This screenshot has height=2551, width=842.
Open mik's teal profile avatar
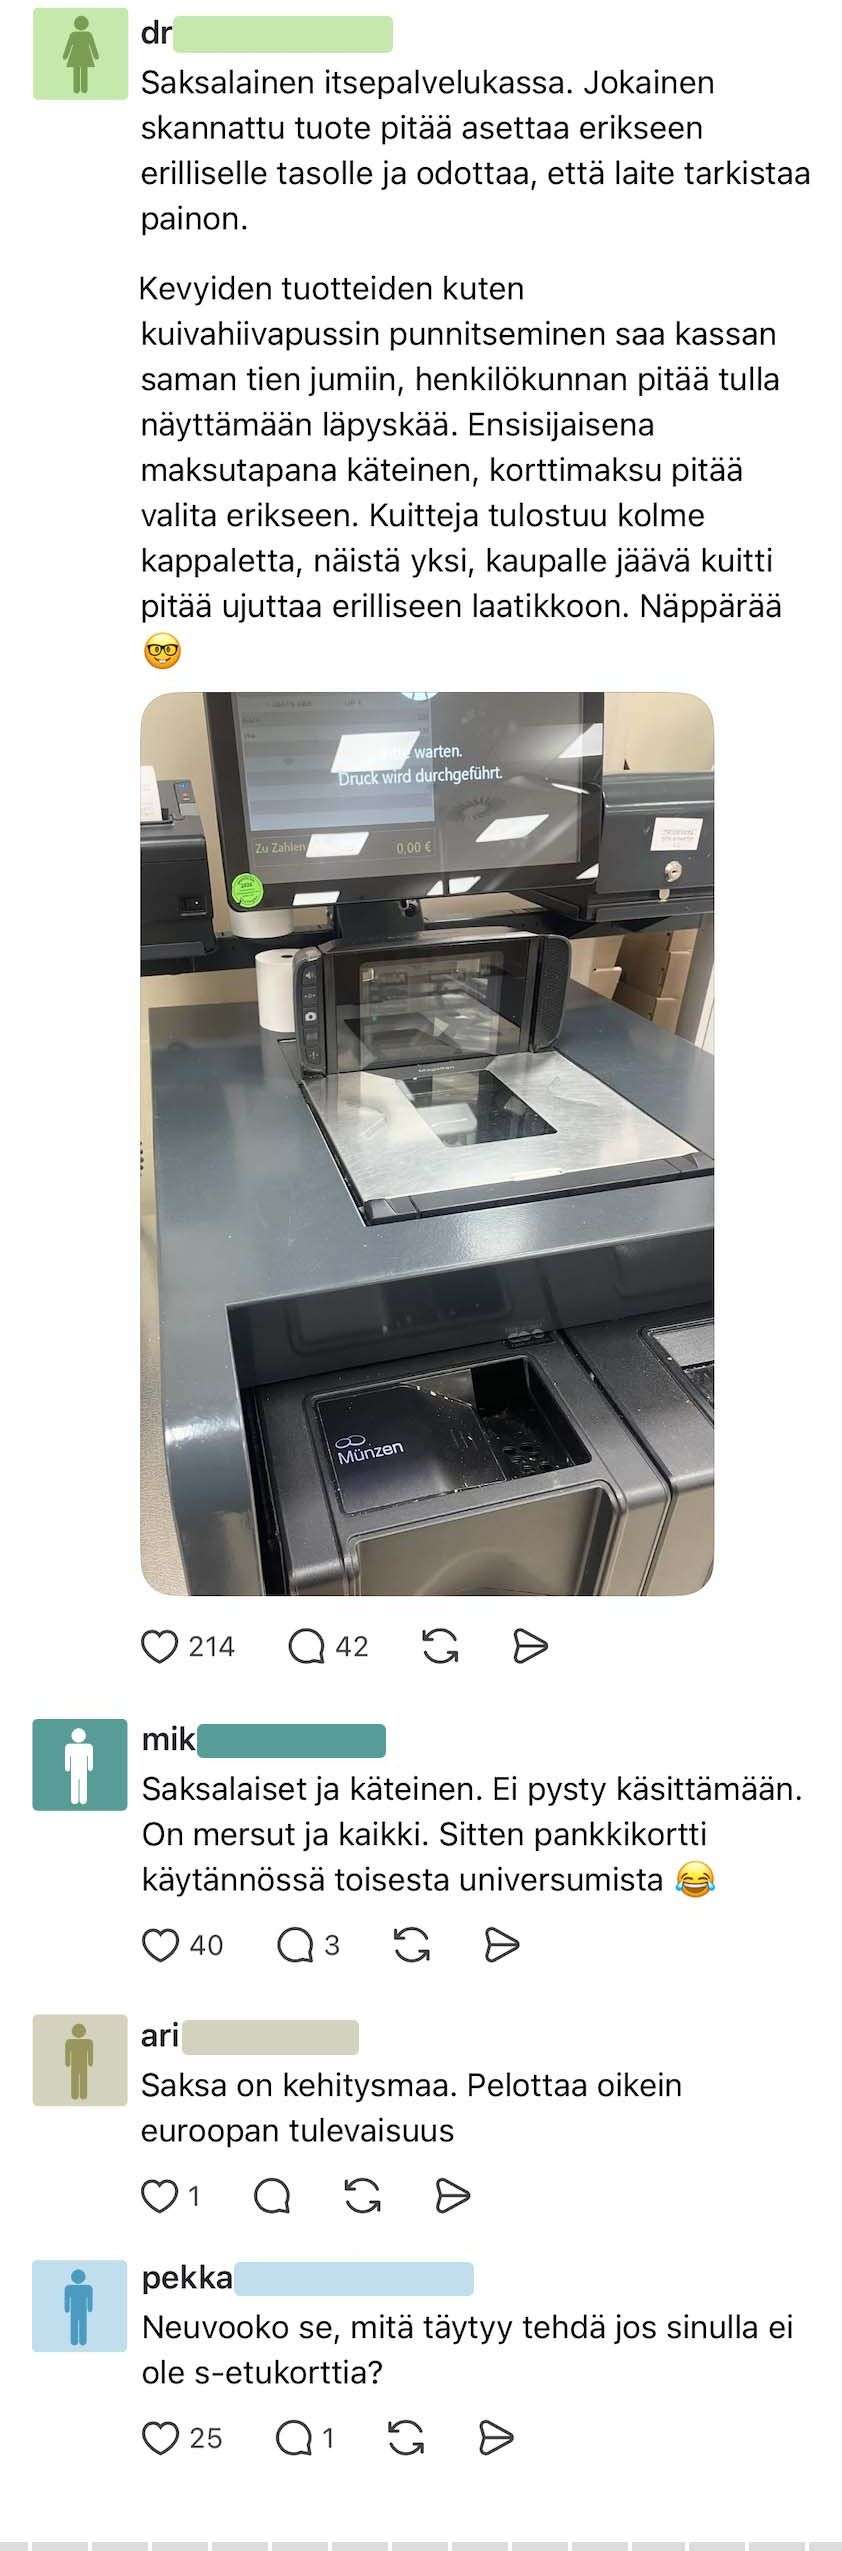(x=80, y=1765)
